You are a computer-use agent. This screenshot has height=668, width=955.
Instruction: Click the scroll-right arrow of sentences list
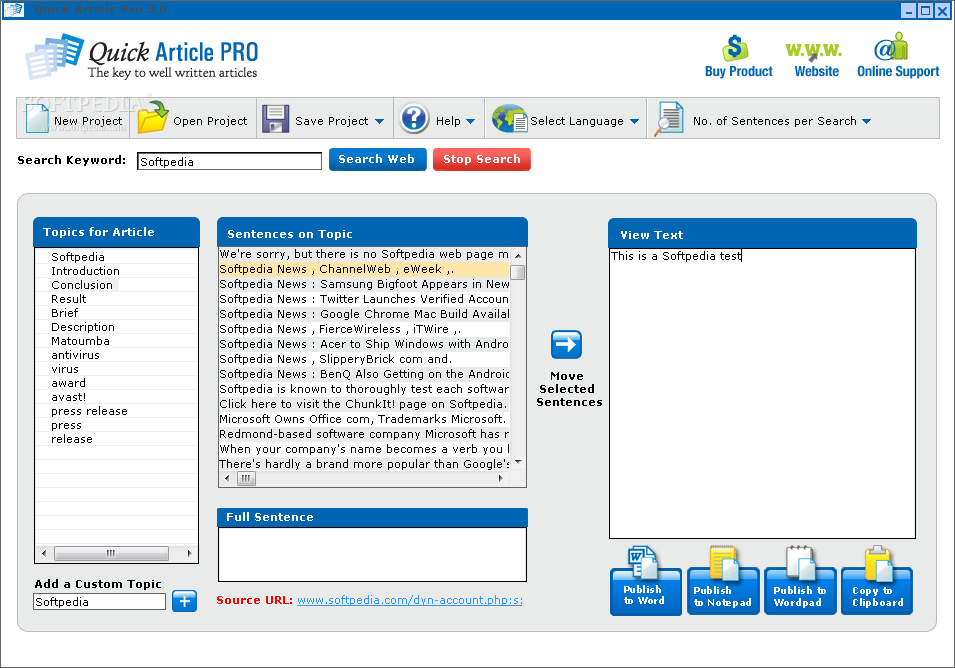[x=501, y=479]
